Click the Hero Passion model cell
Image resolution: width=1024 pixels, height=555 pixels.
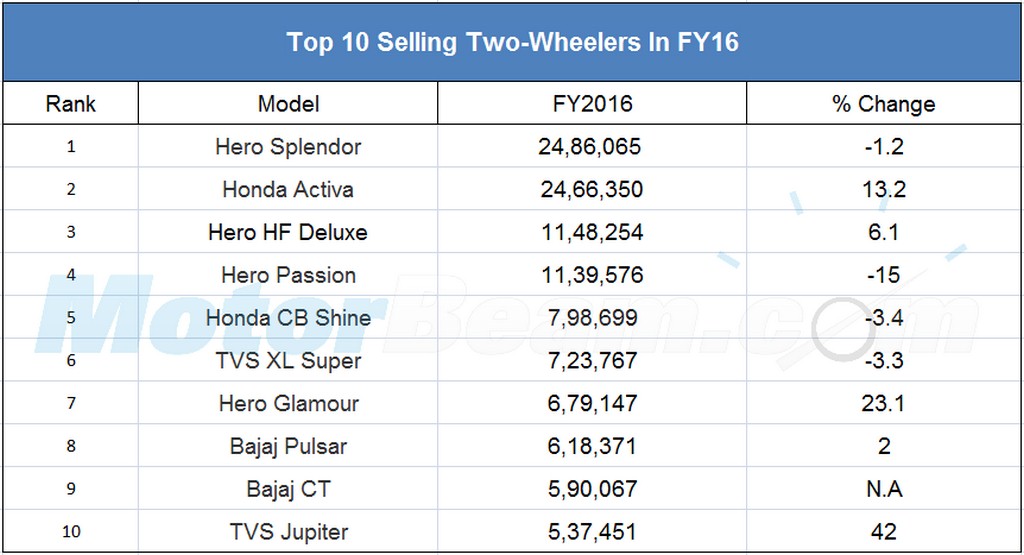[x=288, y=276]
